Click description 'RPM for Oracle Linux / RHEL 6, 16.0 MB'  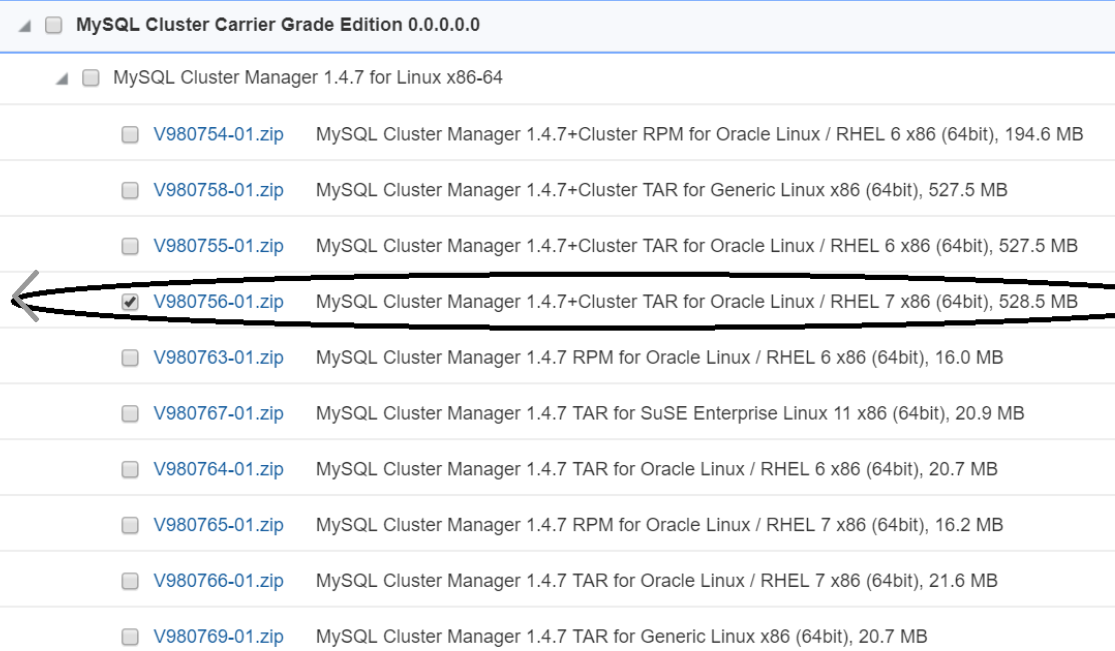click(659, 357)
